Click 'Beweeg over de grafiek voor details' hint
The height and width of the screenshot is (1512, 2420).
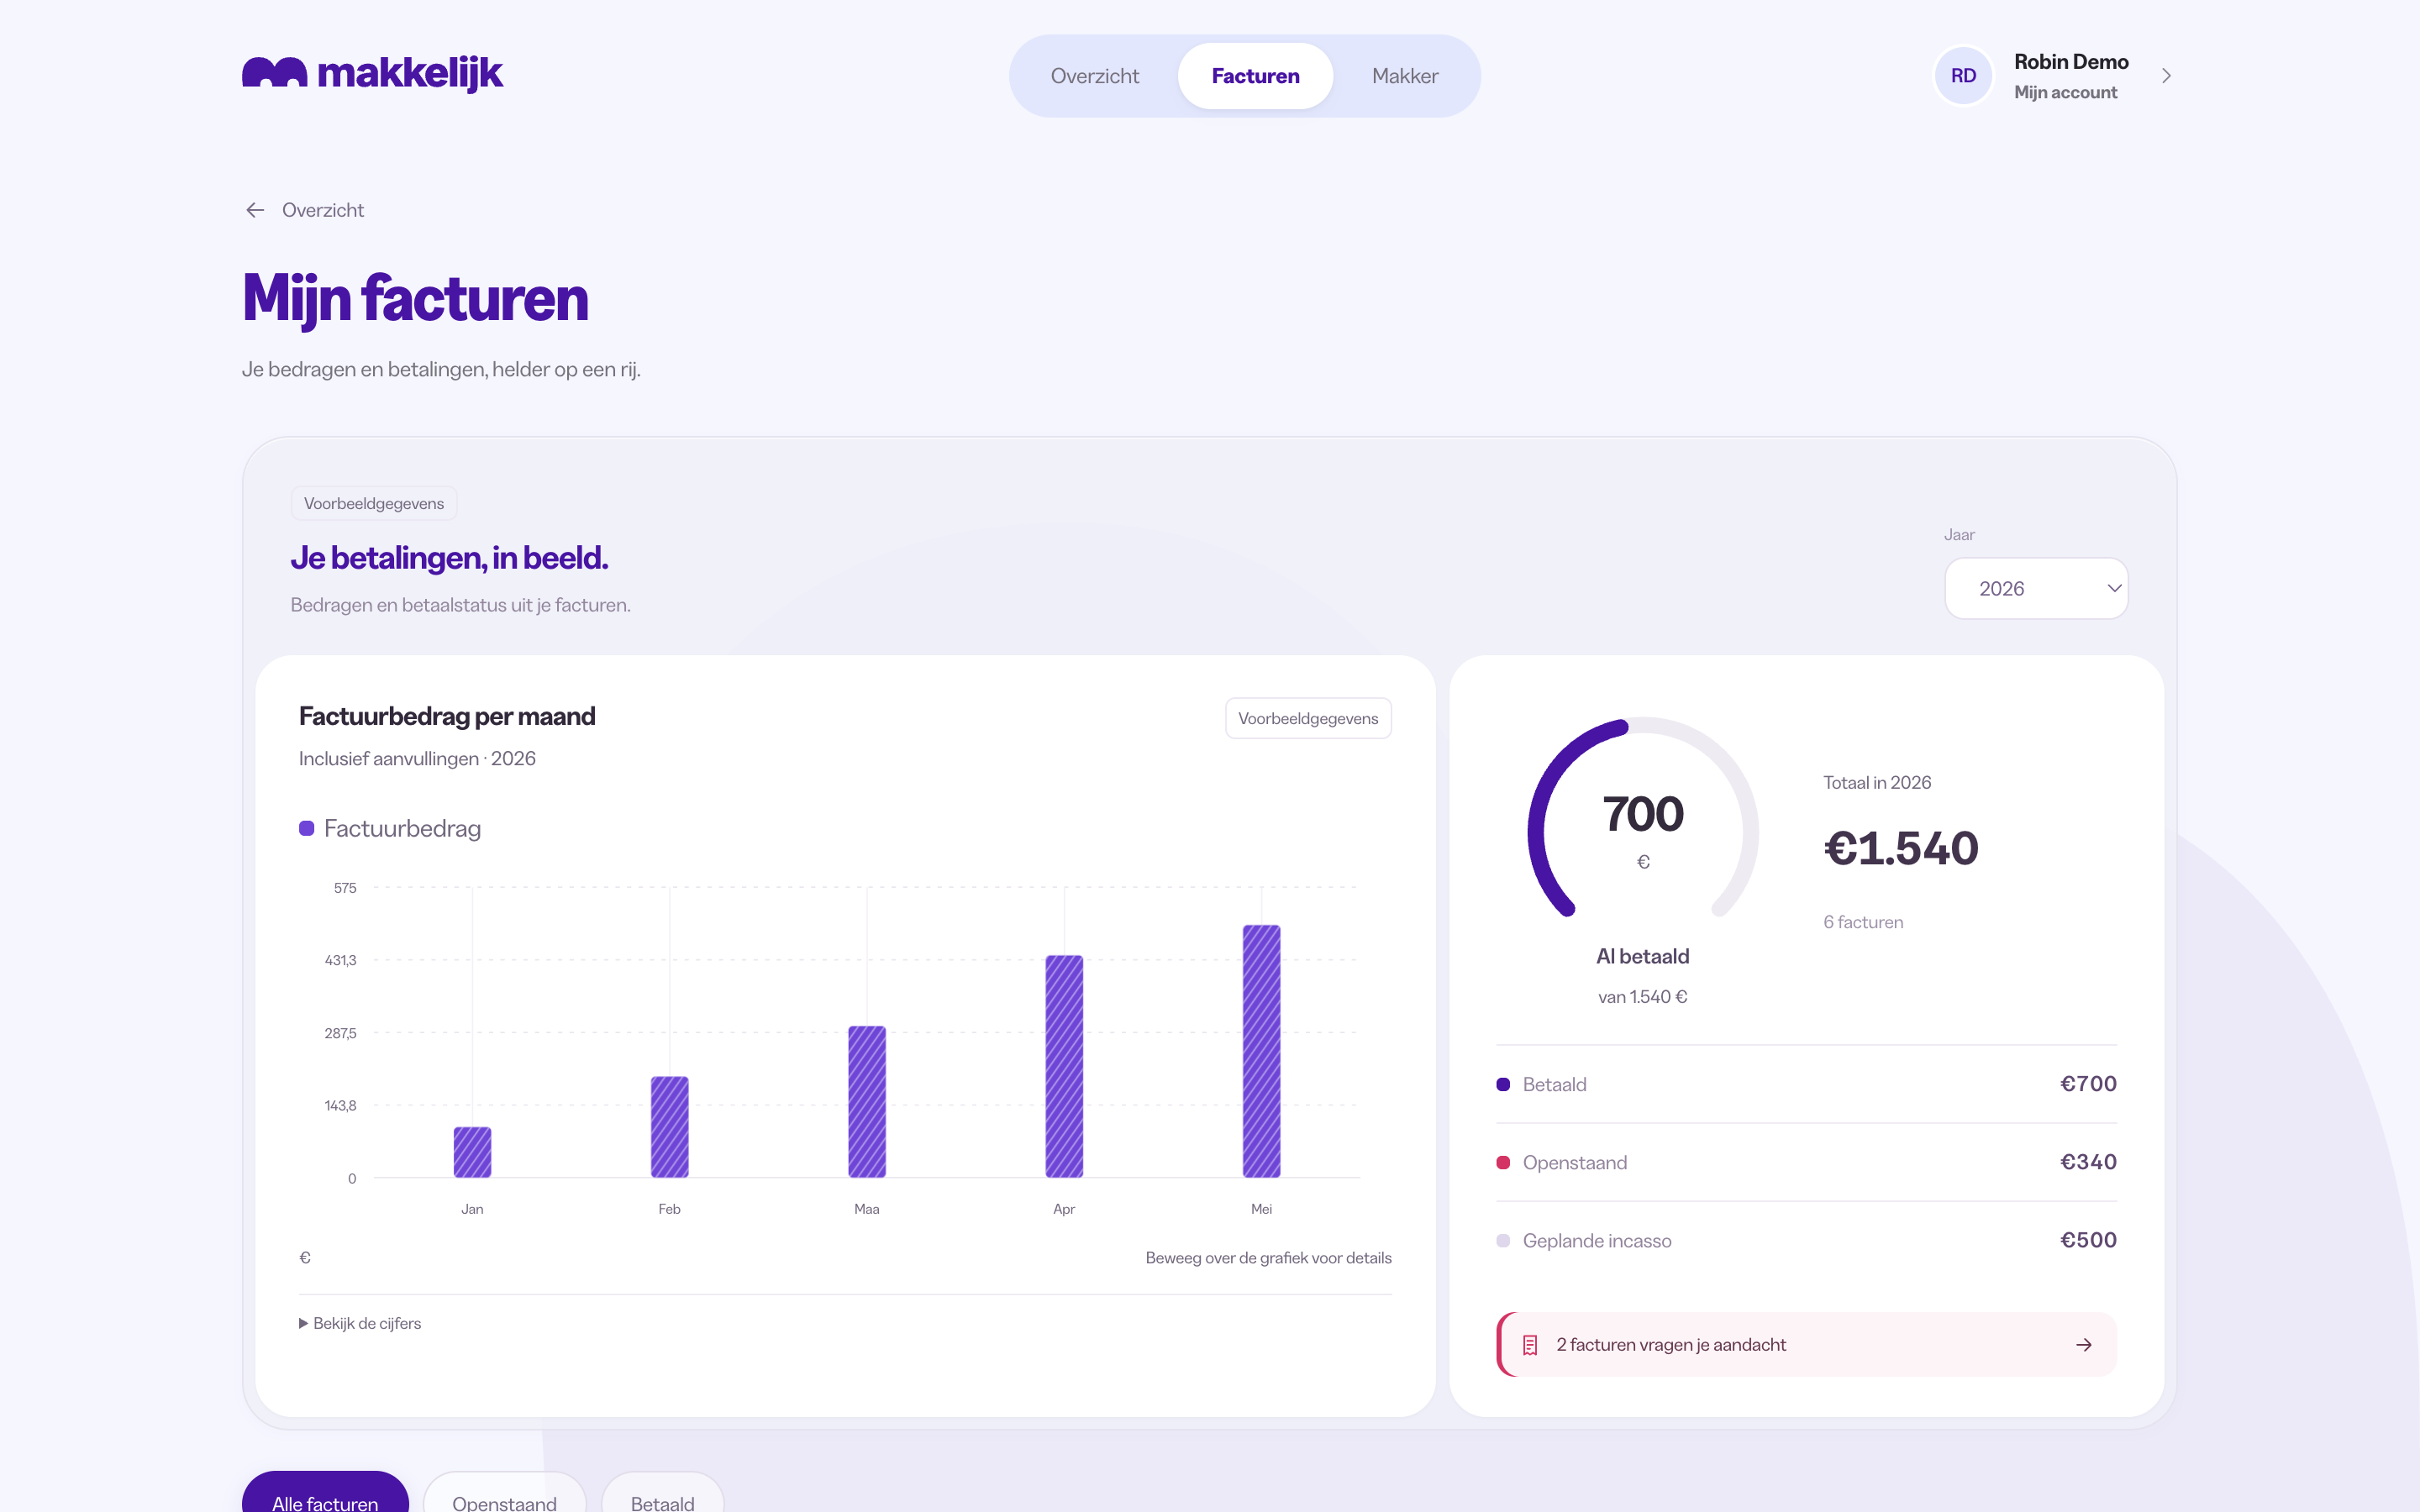point(1268,1258)
